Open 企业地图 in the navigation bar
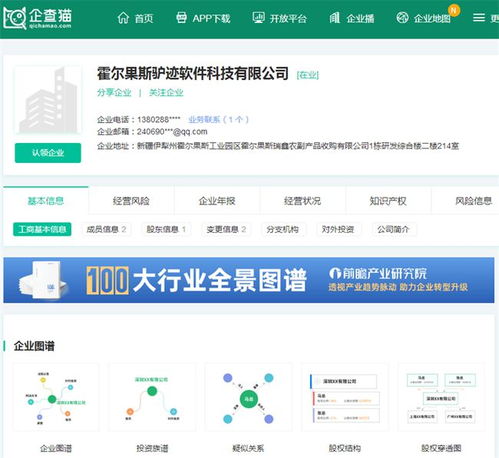This screenshot has height=458, width=499. pos(432,18)
